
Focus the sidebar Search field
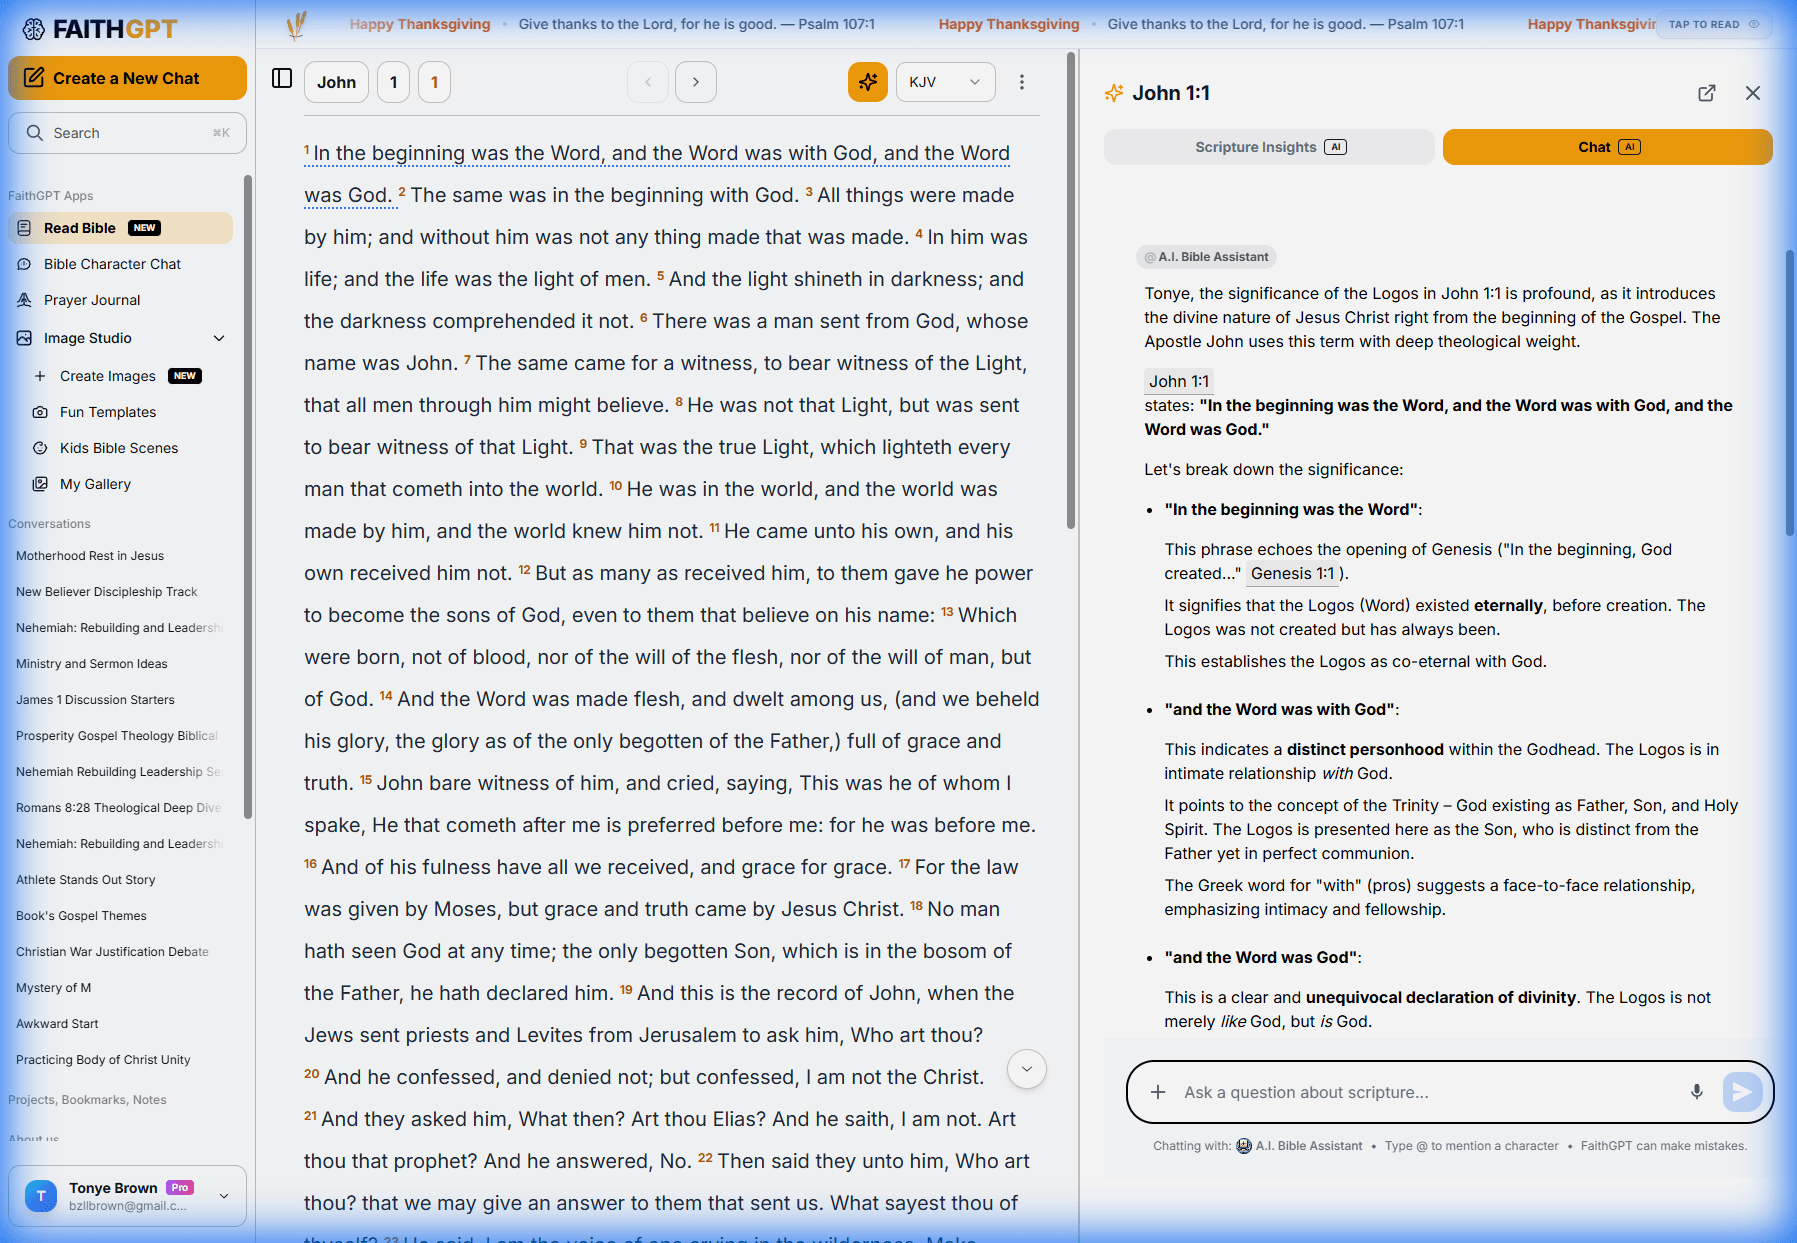127,133
